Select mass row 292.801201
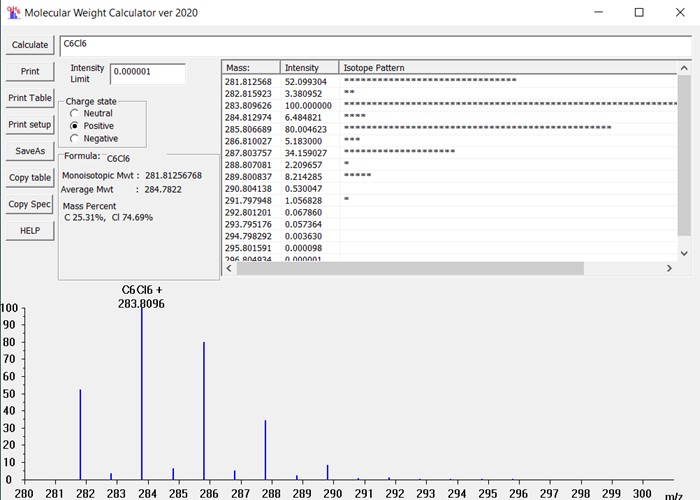The image size is (700, 500). tap(450, 212)
